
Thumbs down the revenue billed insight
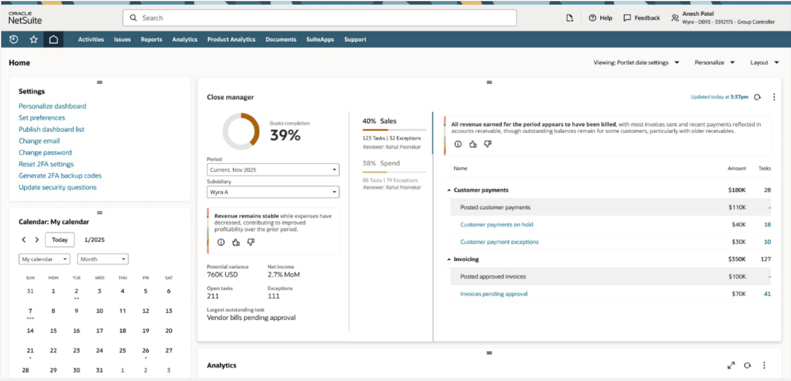(x=487, y=144)
